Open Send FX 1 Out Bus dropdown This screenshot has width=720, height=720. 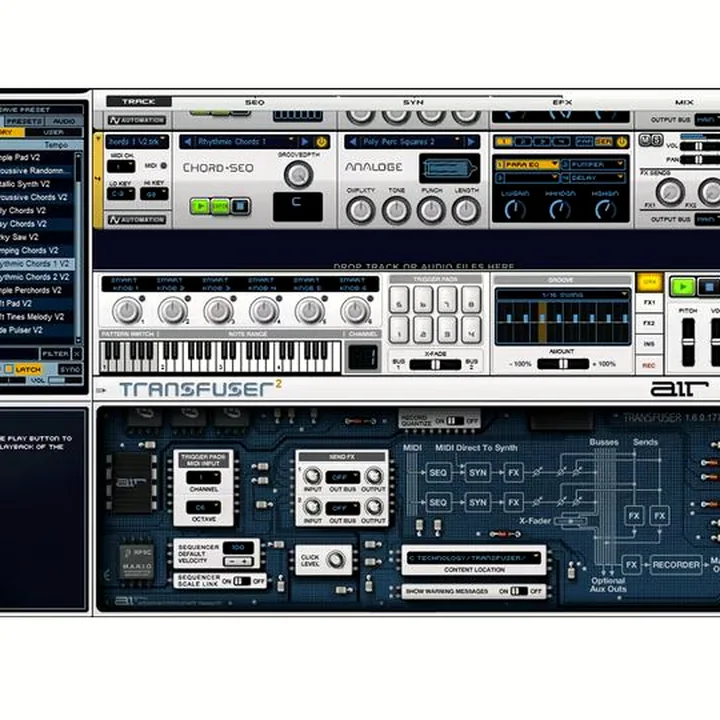[343, 477]
